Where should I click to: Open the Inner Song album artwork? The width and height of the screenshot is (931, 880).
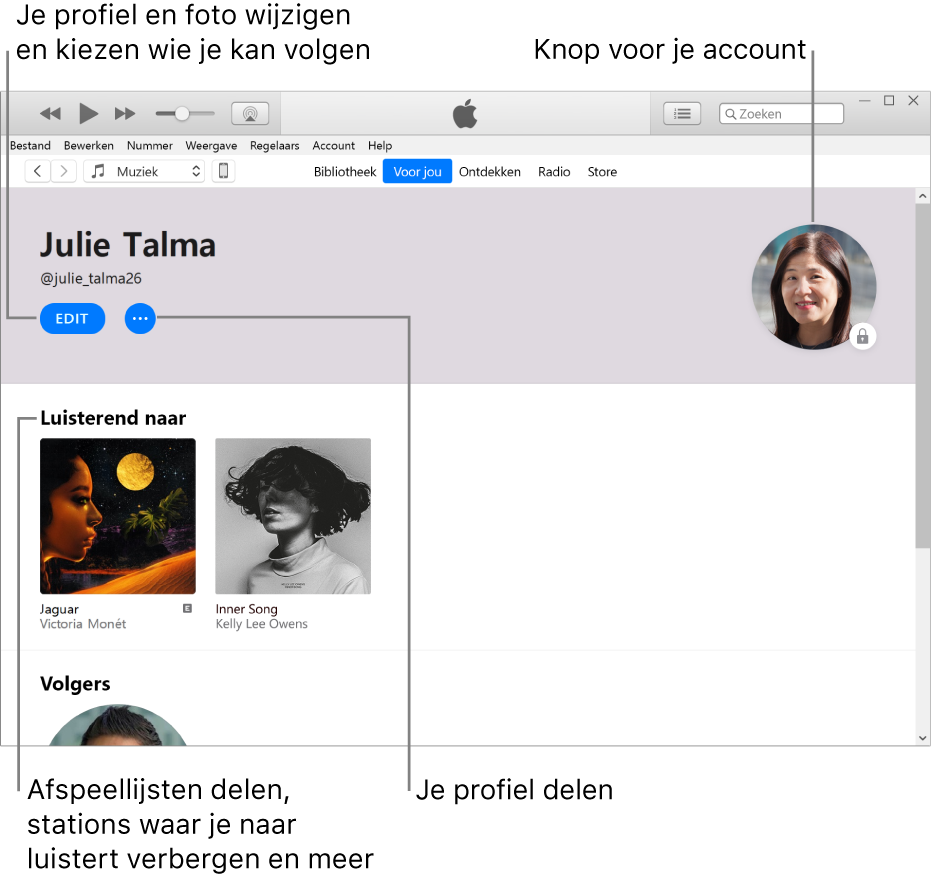[x=293, y=516]
